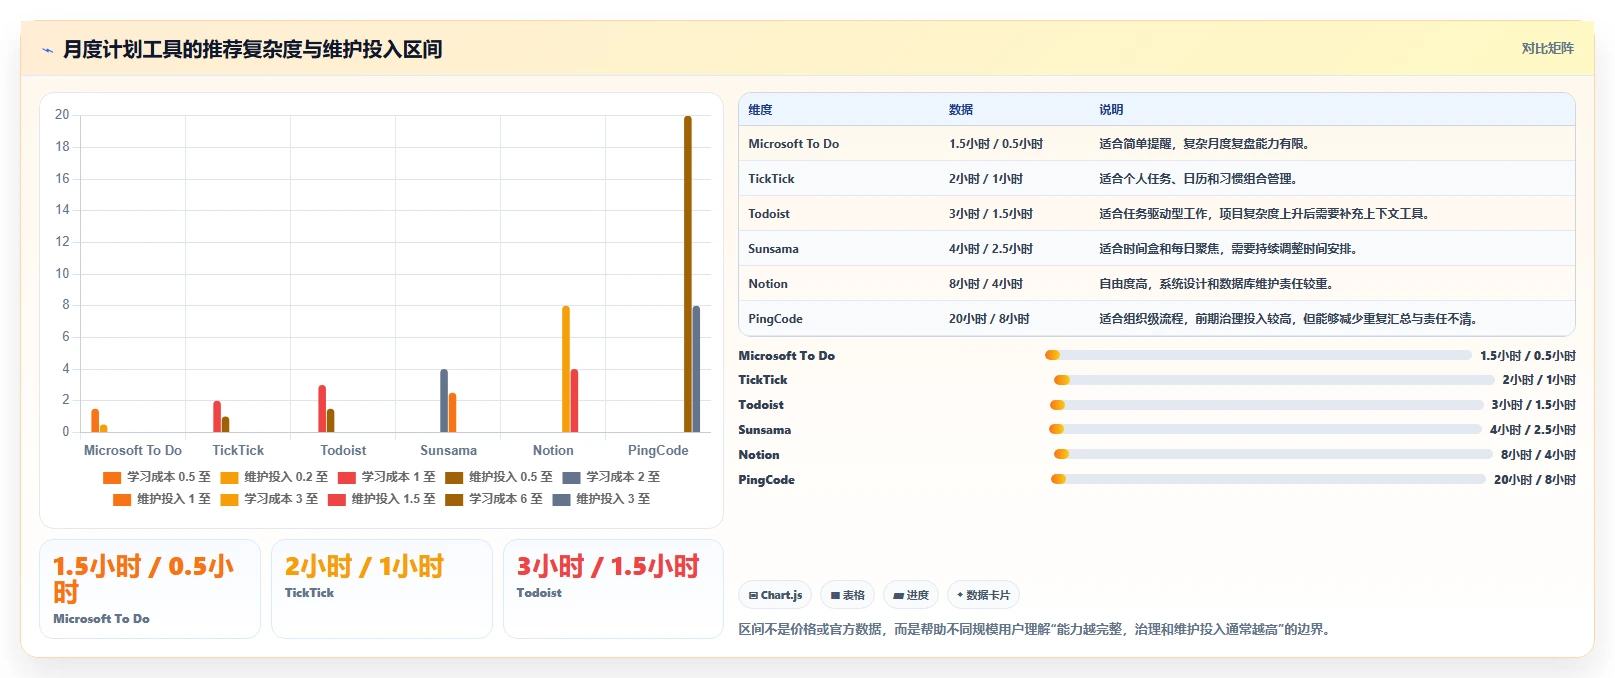Open the 2小时 / 1小时 TickTick card
Viewport: 1615px width, 678px height.
tap(382, 589)
